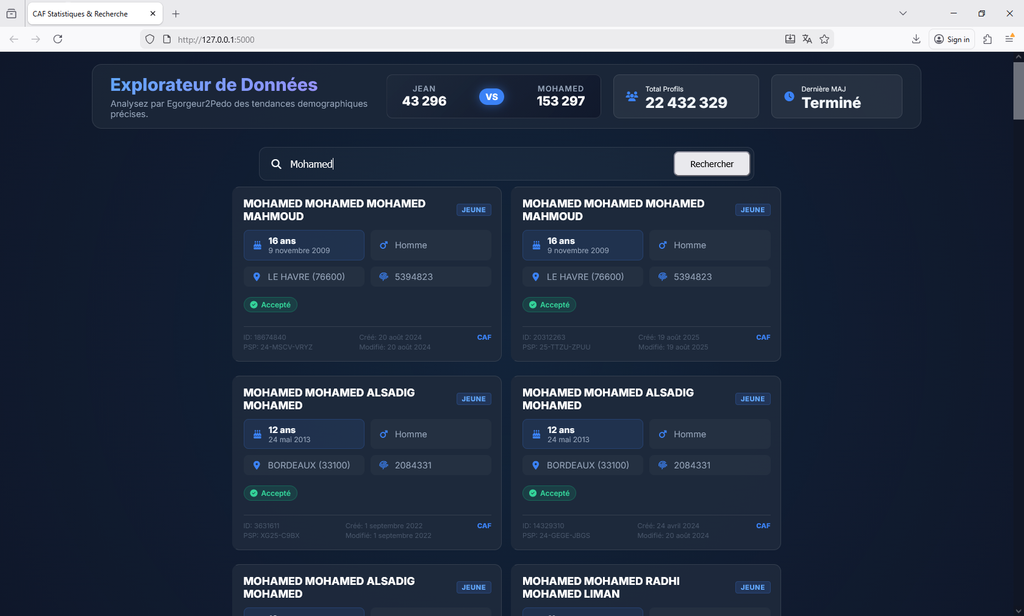Image resolution: width=1024 pixels, height=616 pixels.
Task: Reload the current page
Action: click(x=58, y=39)
